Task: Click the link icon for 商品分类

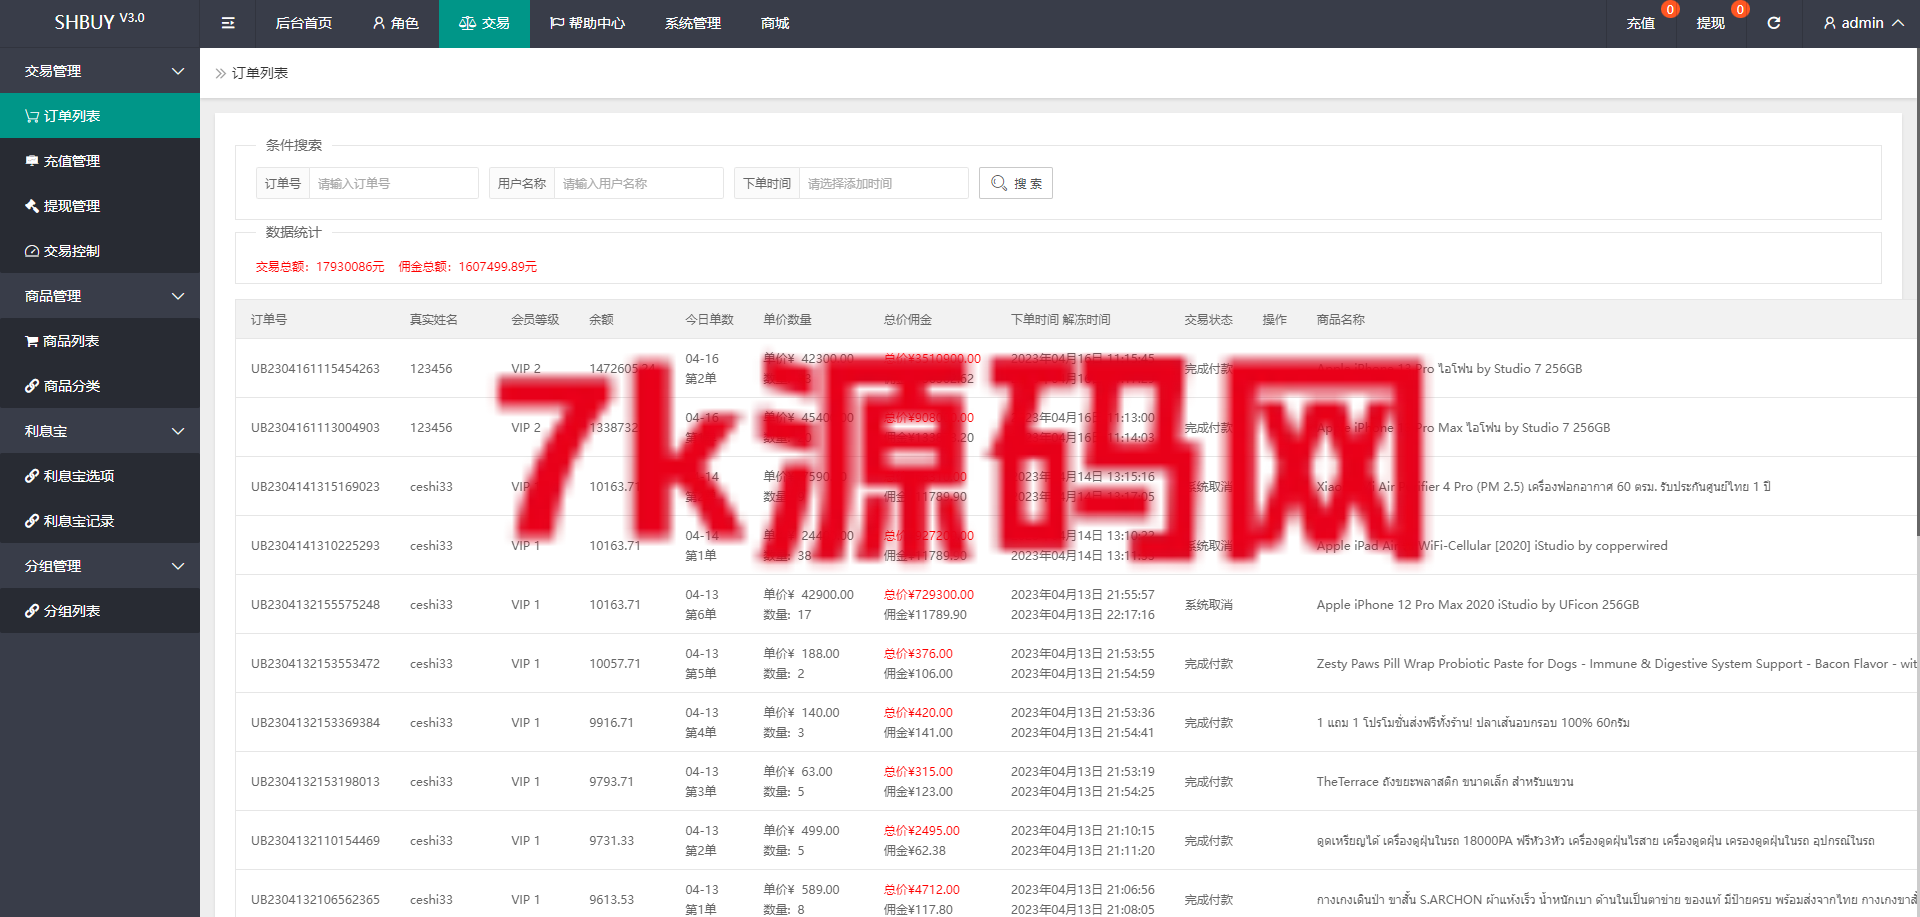Action: pyautogui.click(x=32, y=386)
